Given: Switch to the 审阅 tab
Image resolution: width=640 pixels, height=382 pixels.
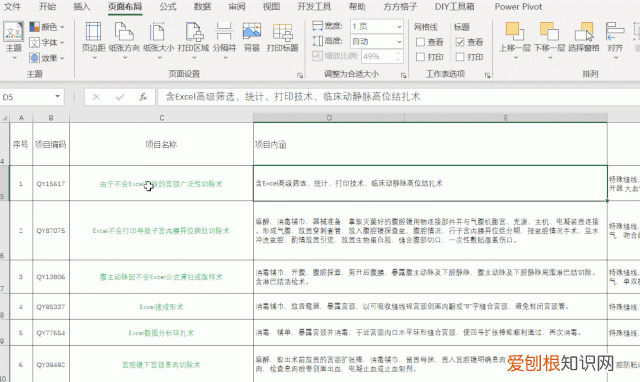Looking at the screenshot, I should pyautogui.click(x=237, y=7).
